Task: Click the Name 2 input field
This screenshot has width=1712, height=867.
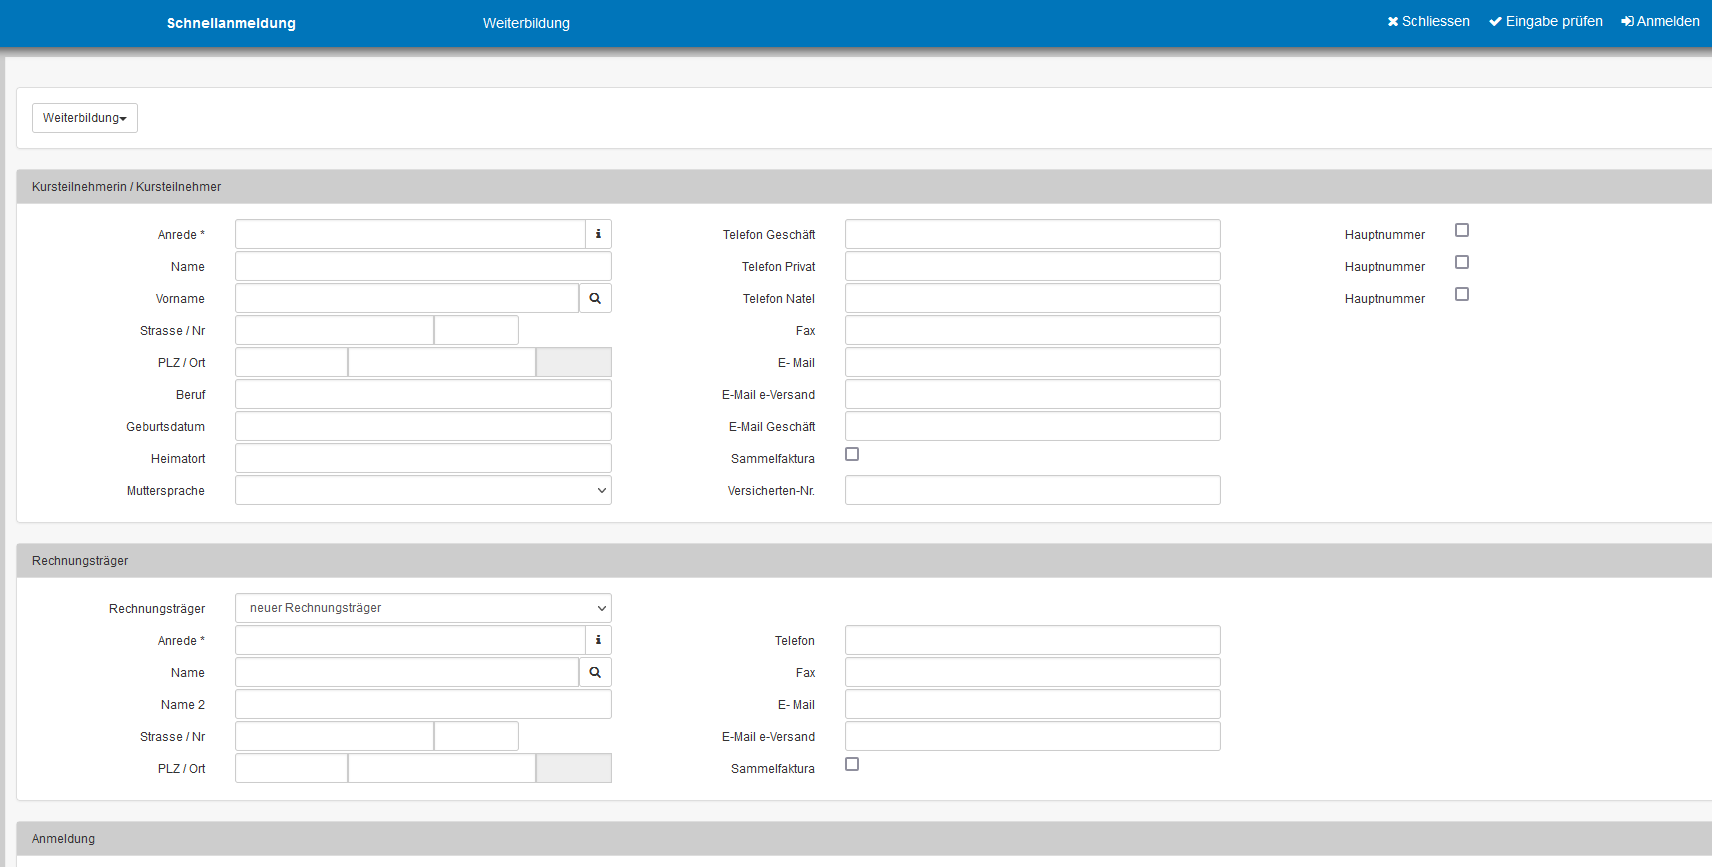Action: point(423,704)
